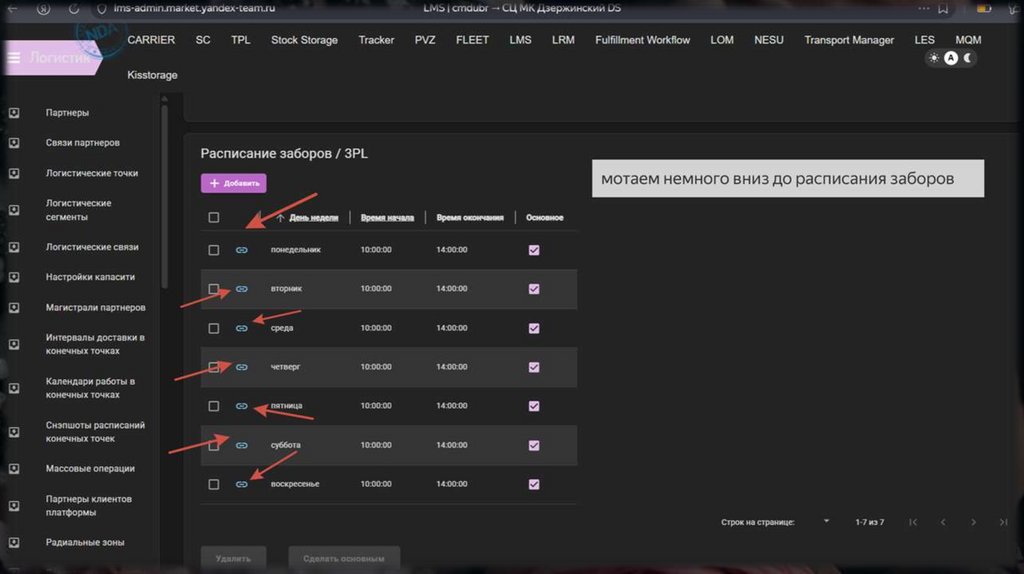The height and width of the screenshot is (574, 1024).
Task: Toggle select-all checkbox in table header
Action: tap(214, 217)
